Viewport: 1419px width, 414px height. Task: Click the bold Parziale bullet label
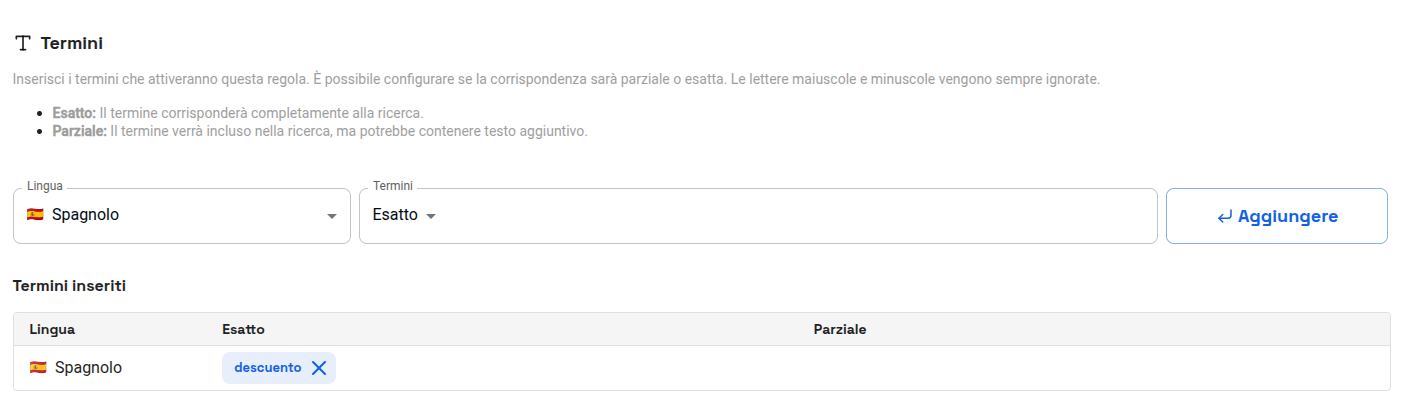pos(79,131)
